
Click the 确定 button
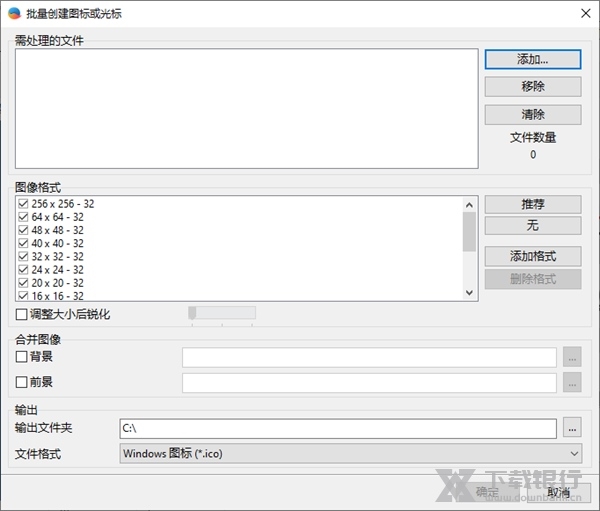tap(487, 492)
